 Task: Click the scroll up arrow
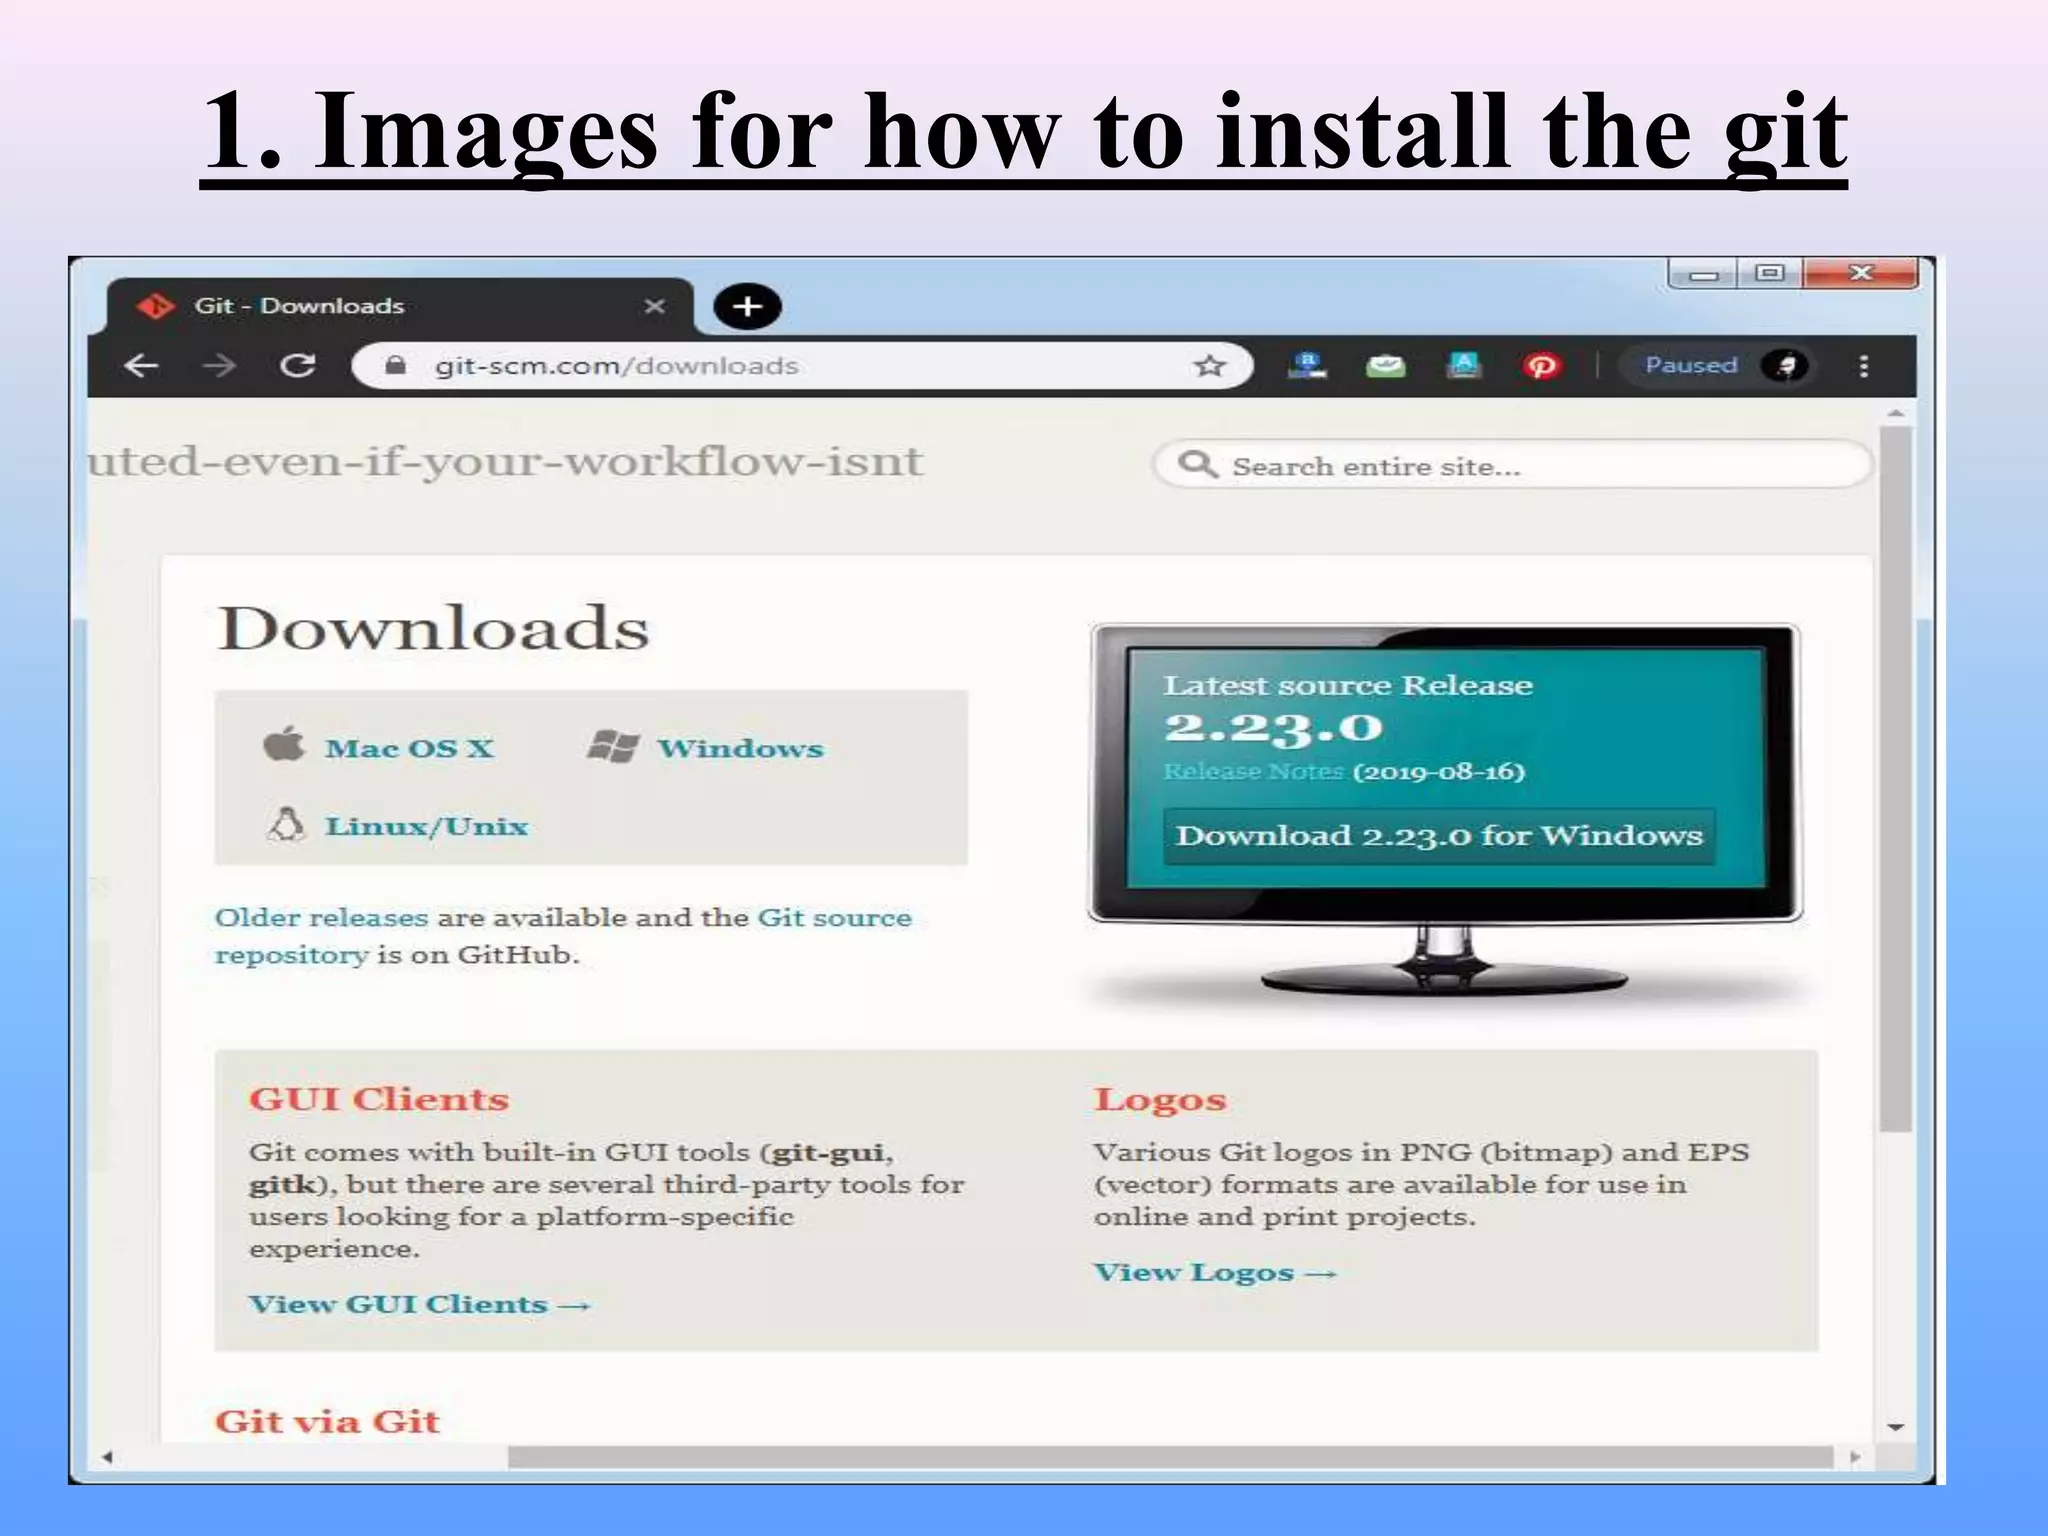click(1895, 412)
